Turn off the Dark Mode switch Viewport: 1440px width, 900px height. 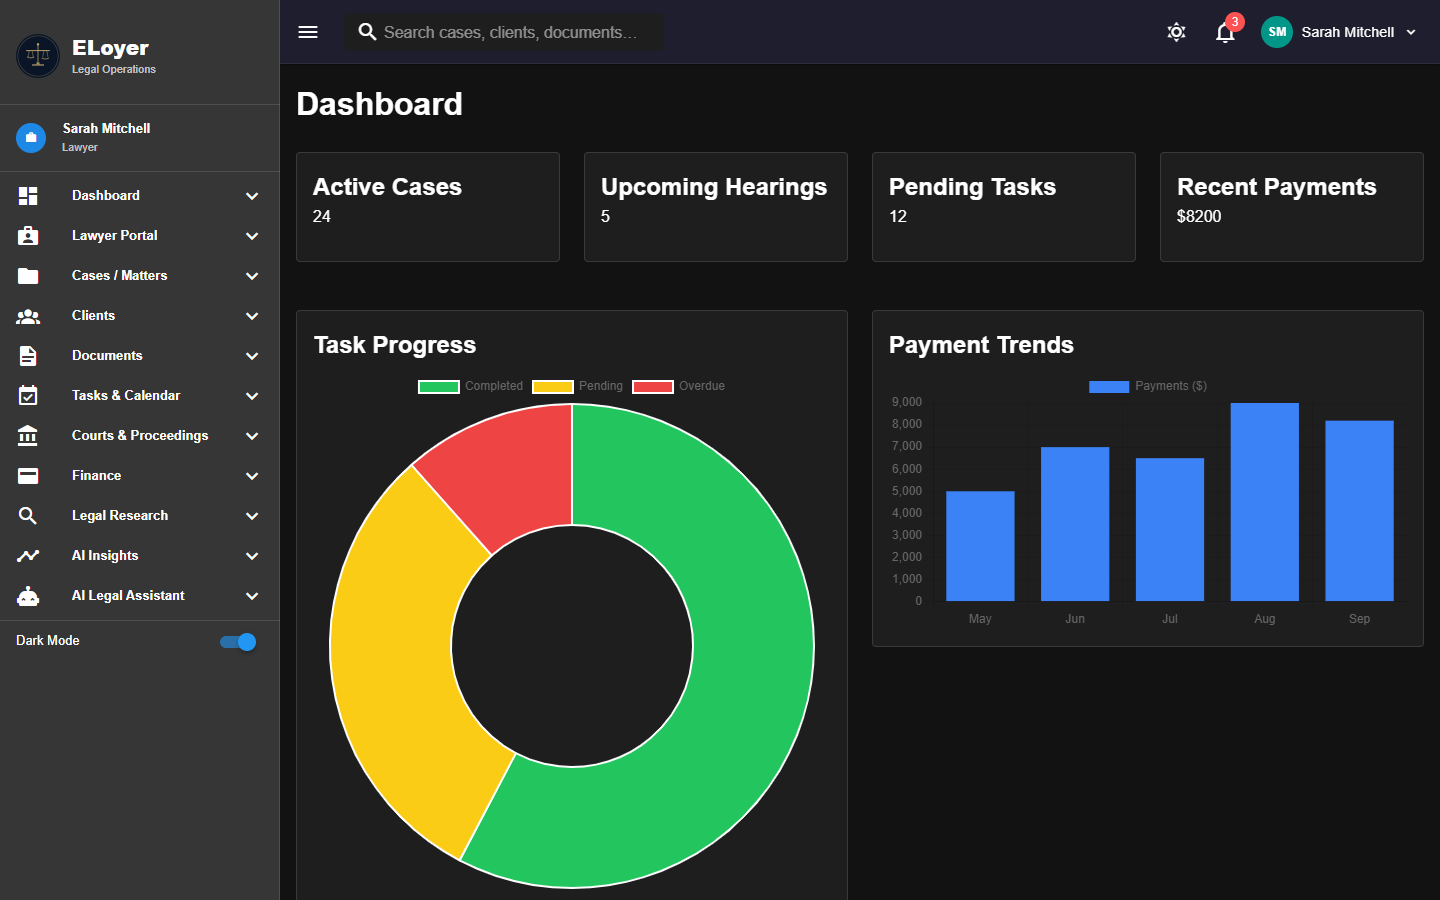(239, 642)
